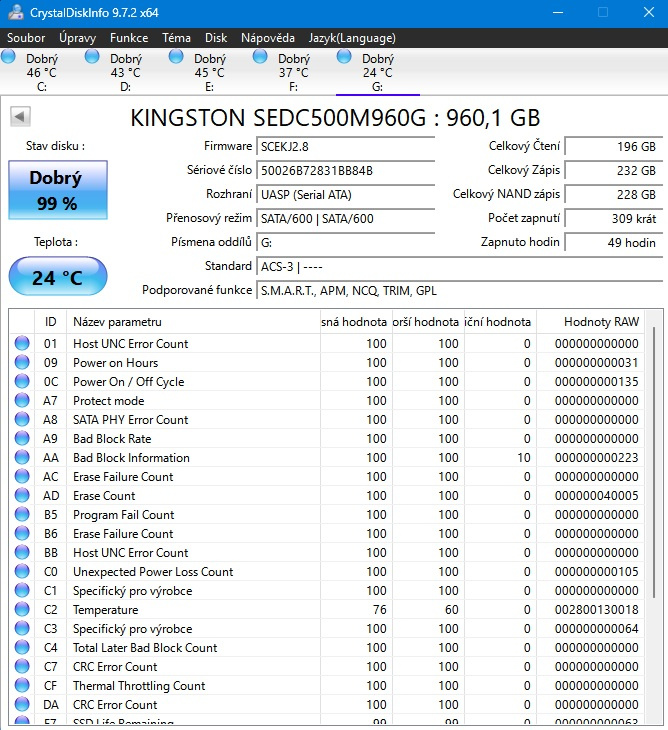The height and width of the screenshot is (730, 668).
Task: Go to previous disk with arrow button
Action: coord(20,116)
